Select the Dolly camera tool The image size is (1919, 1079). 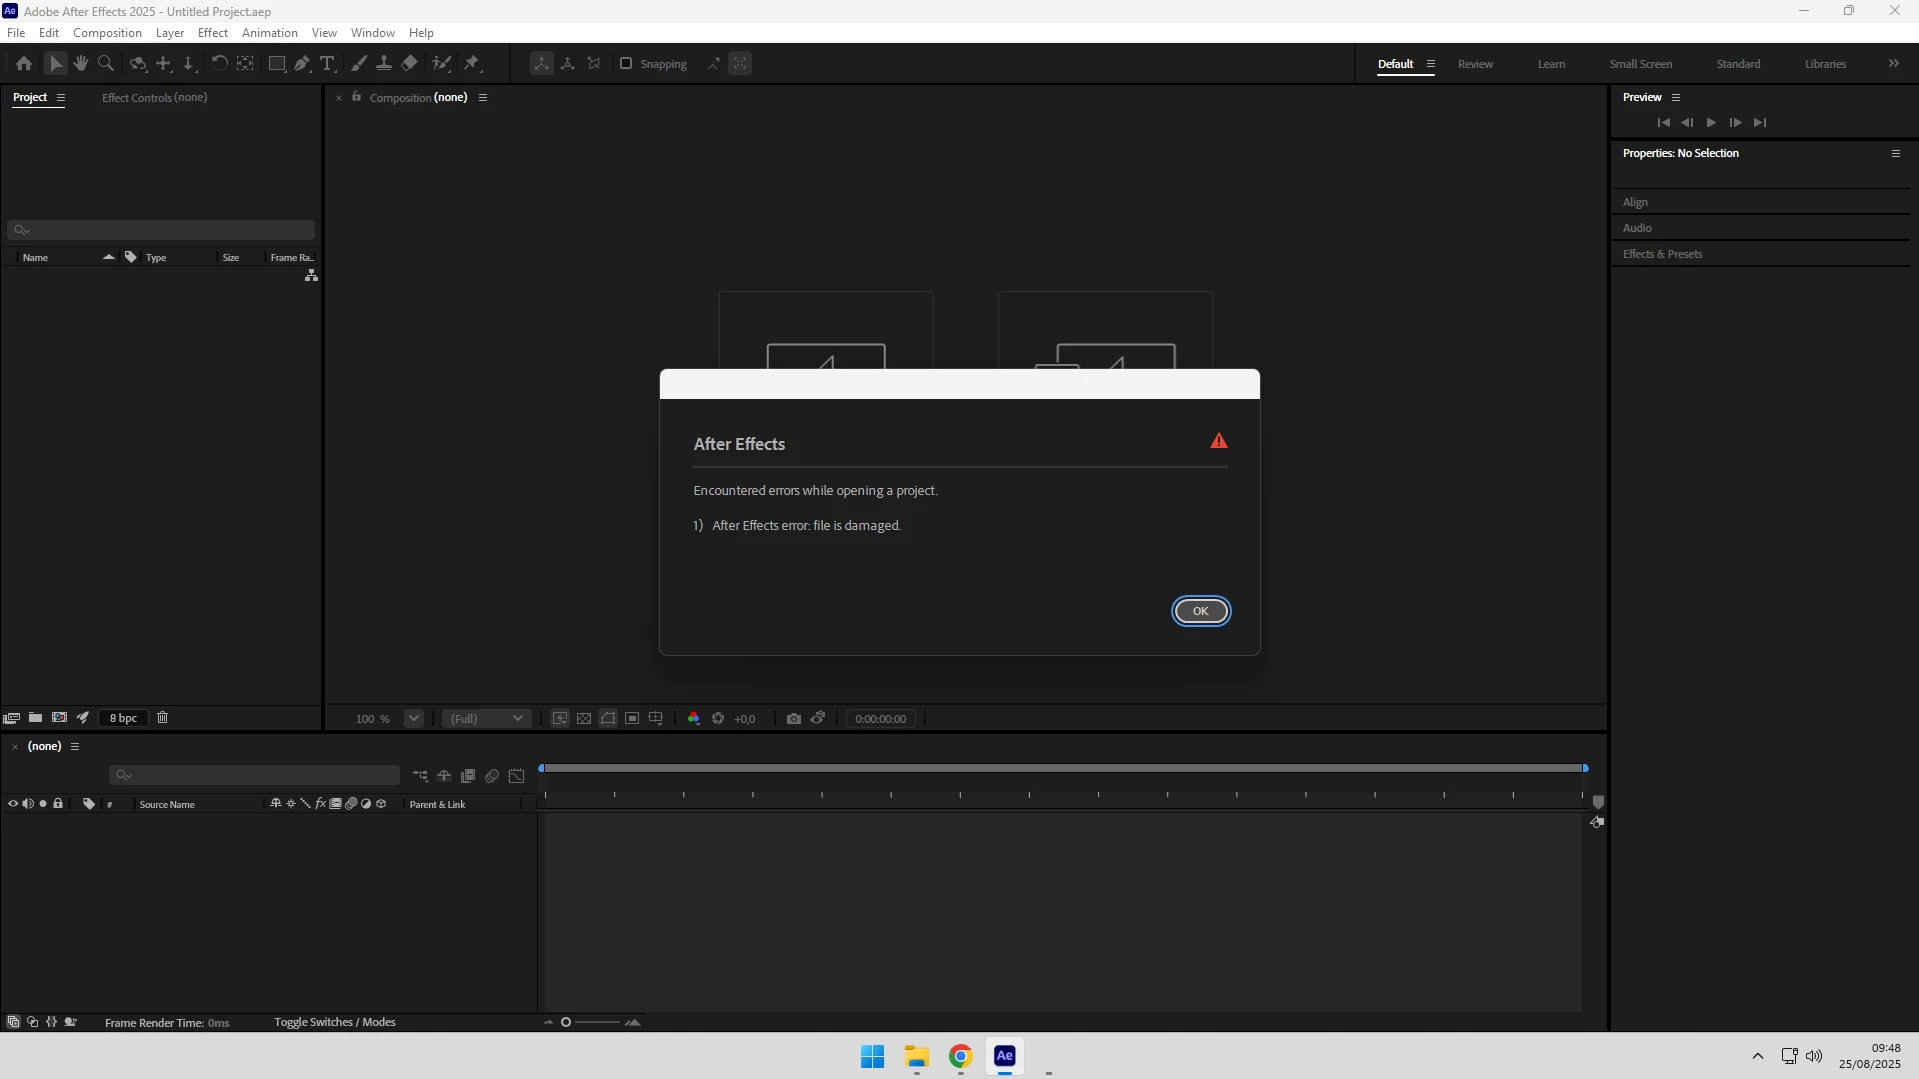click(189, 63)
